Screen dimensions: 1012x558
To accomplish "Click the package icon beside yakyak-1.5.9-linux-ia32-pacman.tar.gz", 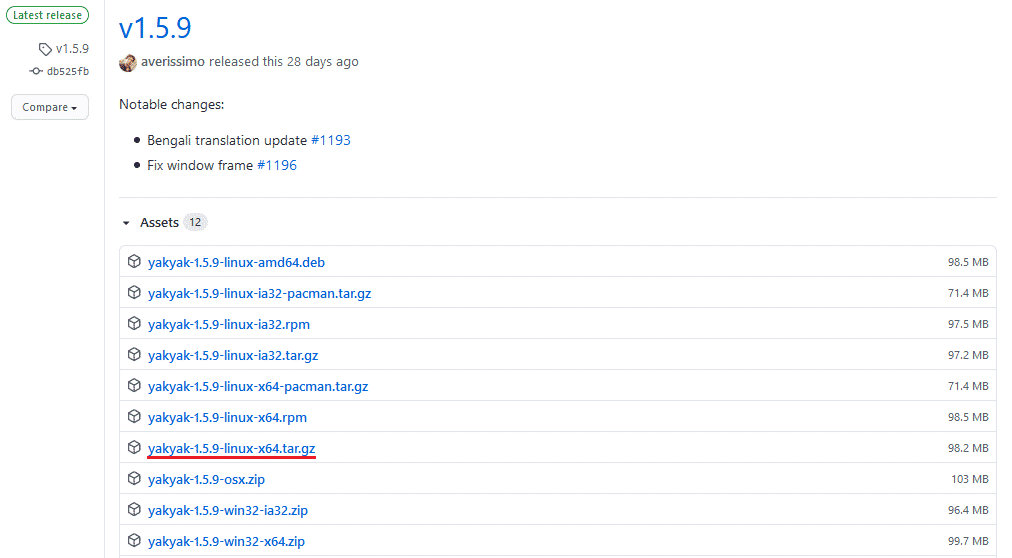I will [x=134, y=292].
